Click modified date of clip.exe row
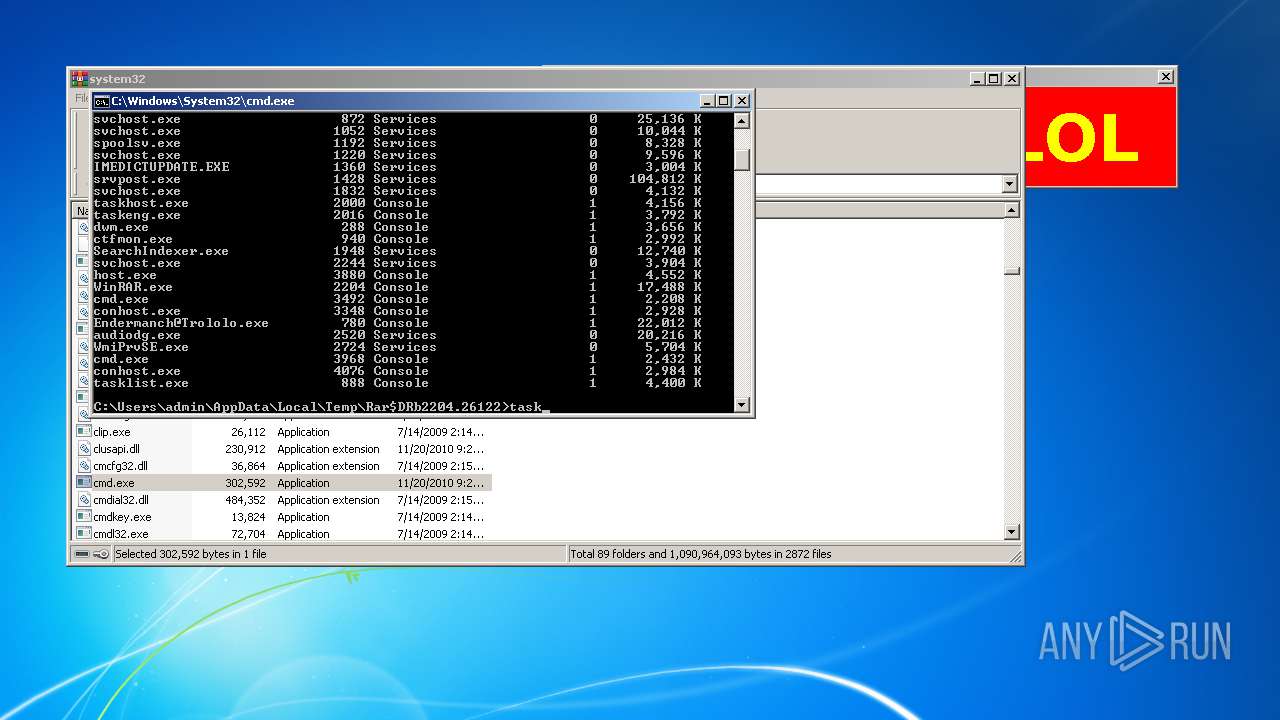 pos(440,432)
